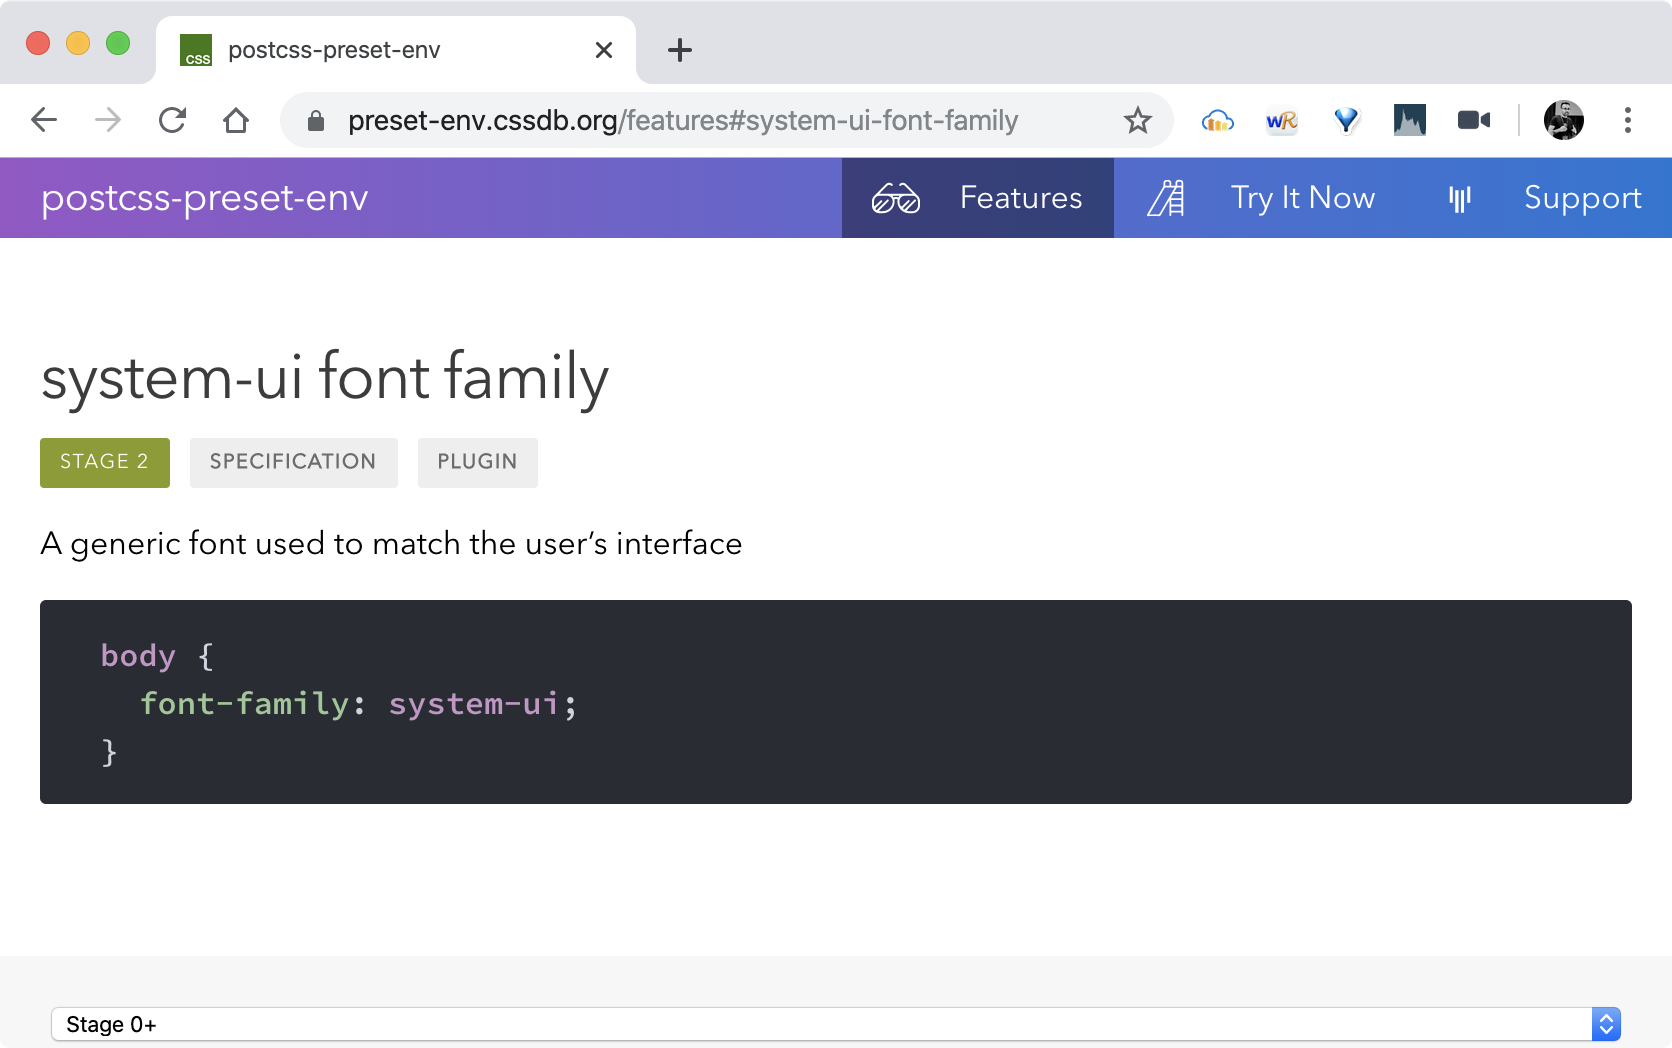Image resolution: width=1672 pixels, height=1048 pixels.
Task: Open a new tab with plus button
Action: point(680,50)
